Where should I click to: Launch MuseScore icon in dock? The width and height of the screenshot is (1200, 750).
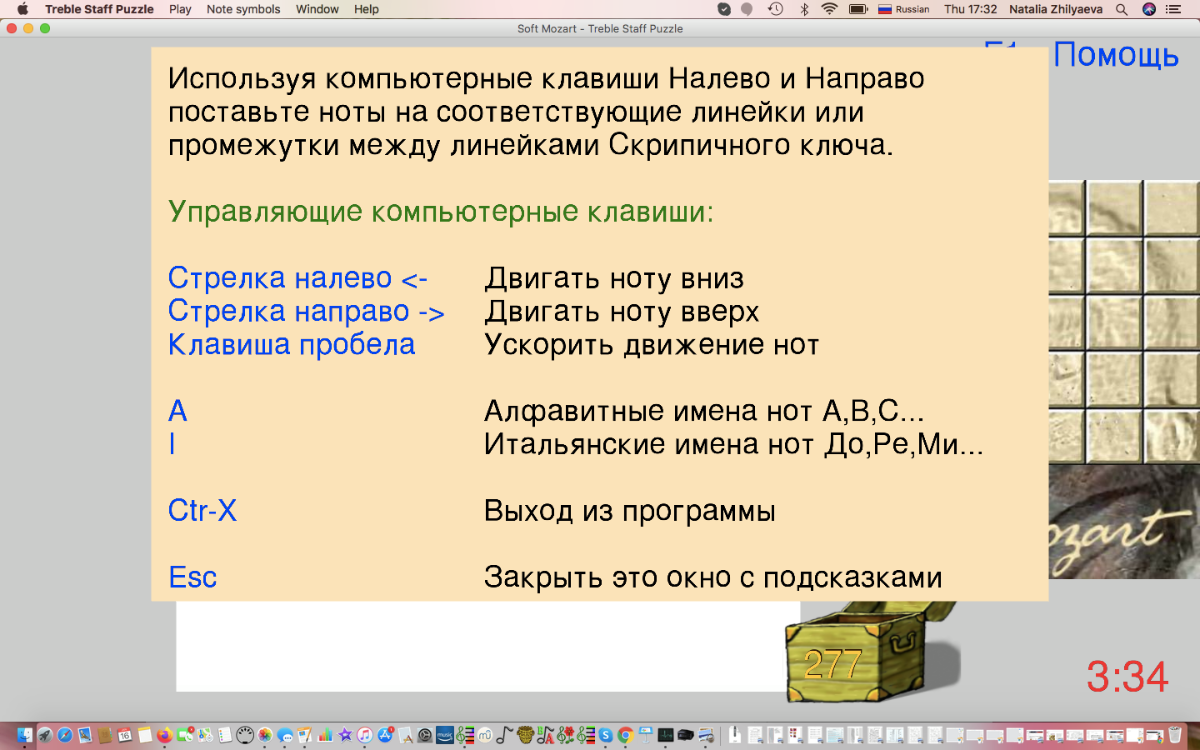click(485, 736)
